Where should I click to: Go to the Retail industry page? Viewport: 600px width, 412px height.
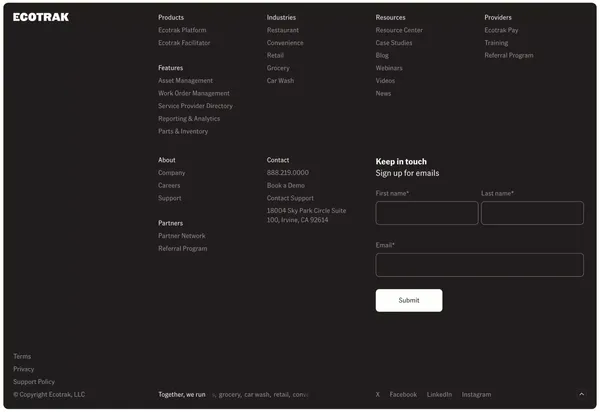275,55
